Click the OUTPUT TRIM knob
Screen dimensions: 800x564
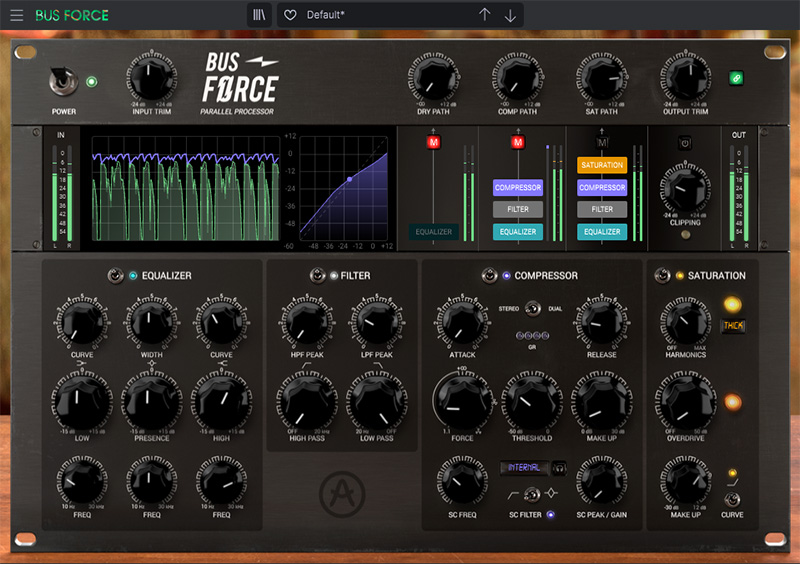[x=686, y=77]
